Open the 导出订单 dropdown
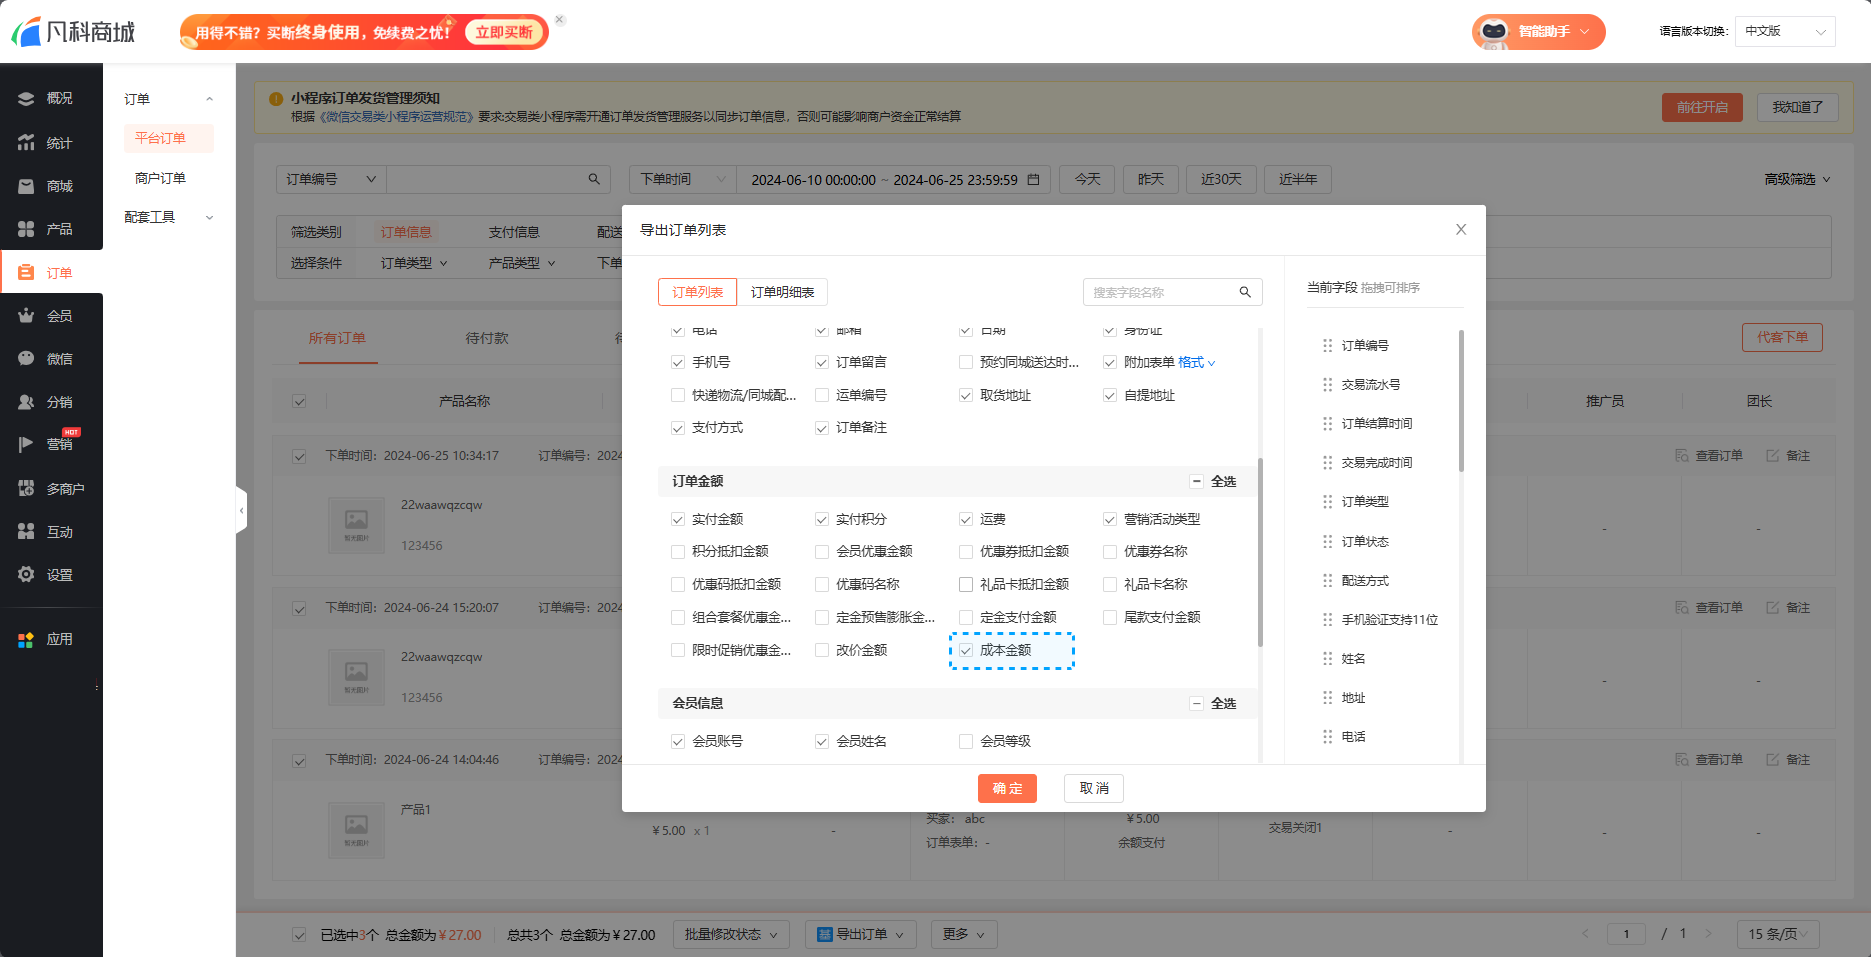The image size is (1871, 957). [x=861, y=934]
